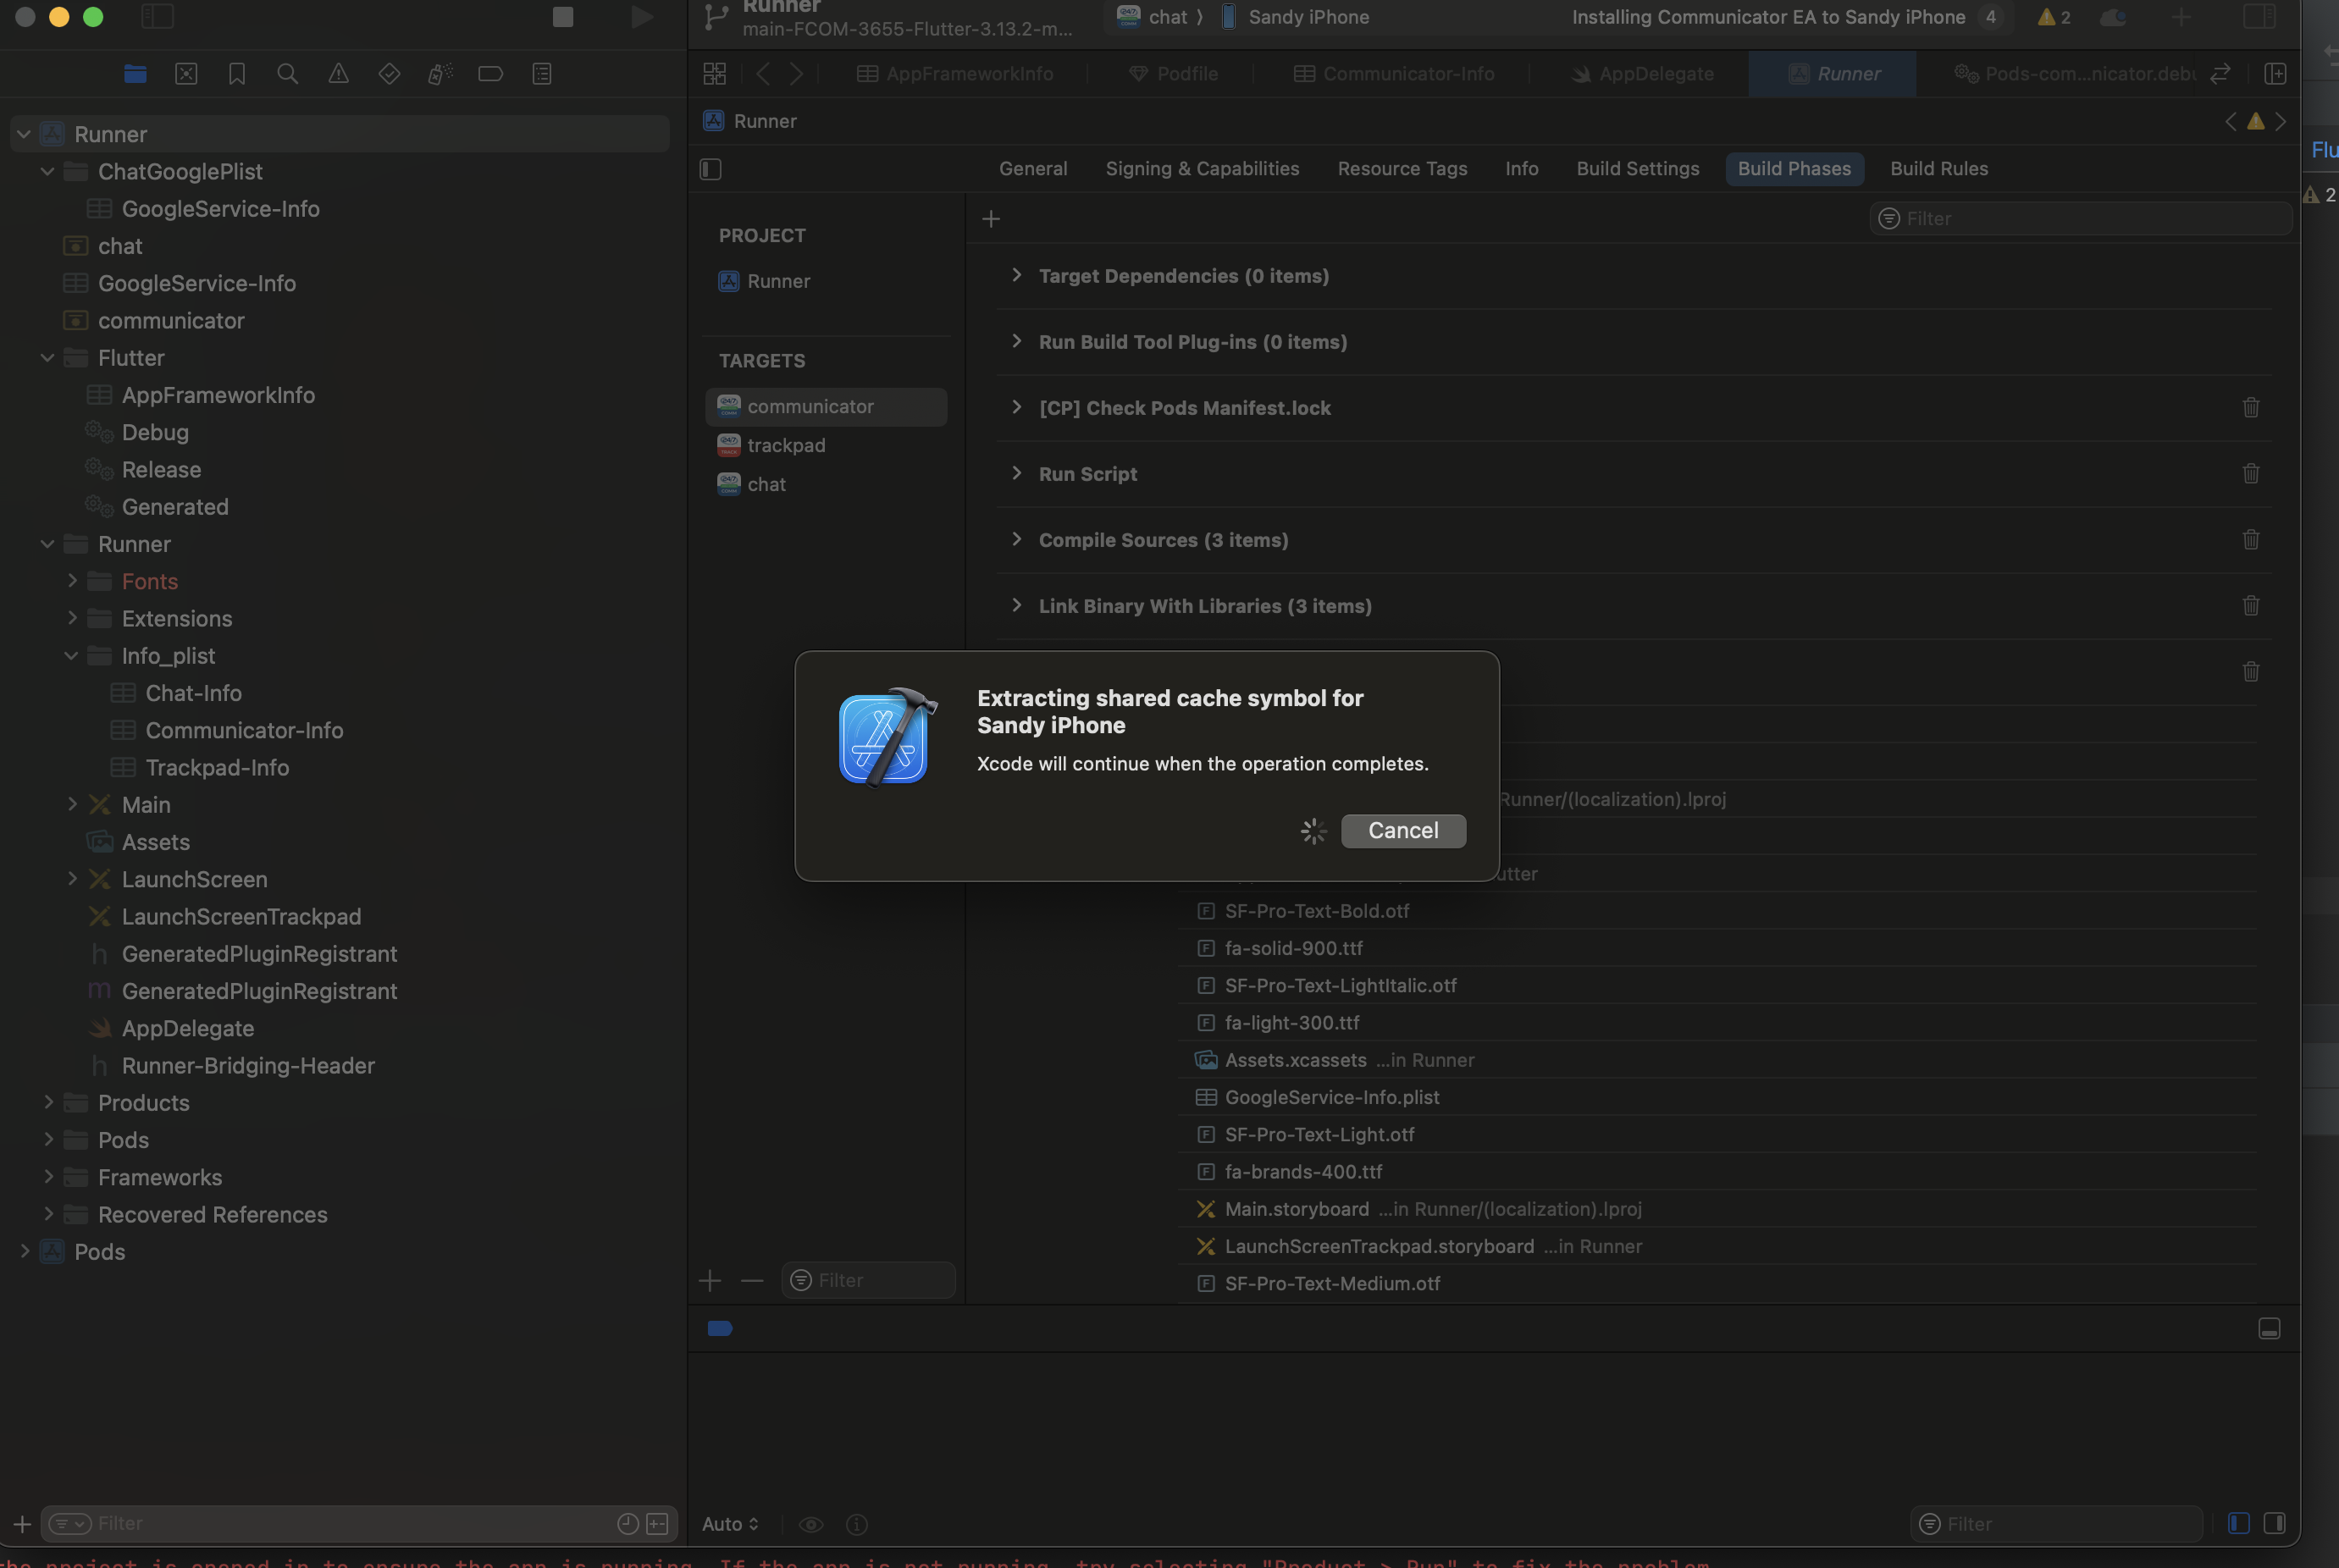Expand the Extensions folder
The height and width of the screenshot is (1568, 2339).
[x=72, y=618]
